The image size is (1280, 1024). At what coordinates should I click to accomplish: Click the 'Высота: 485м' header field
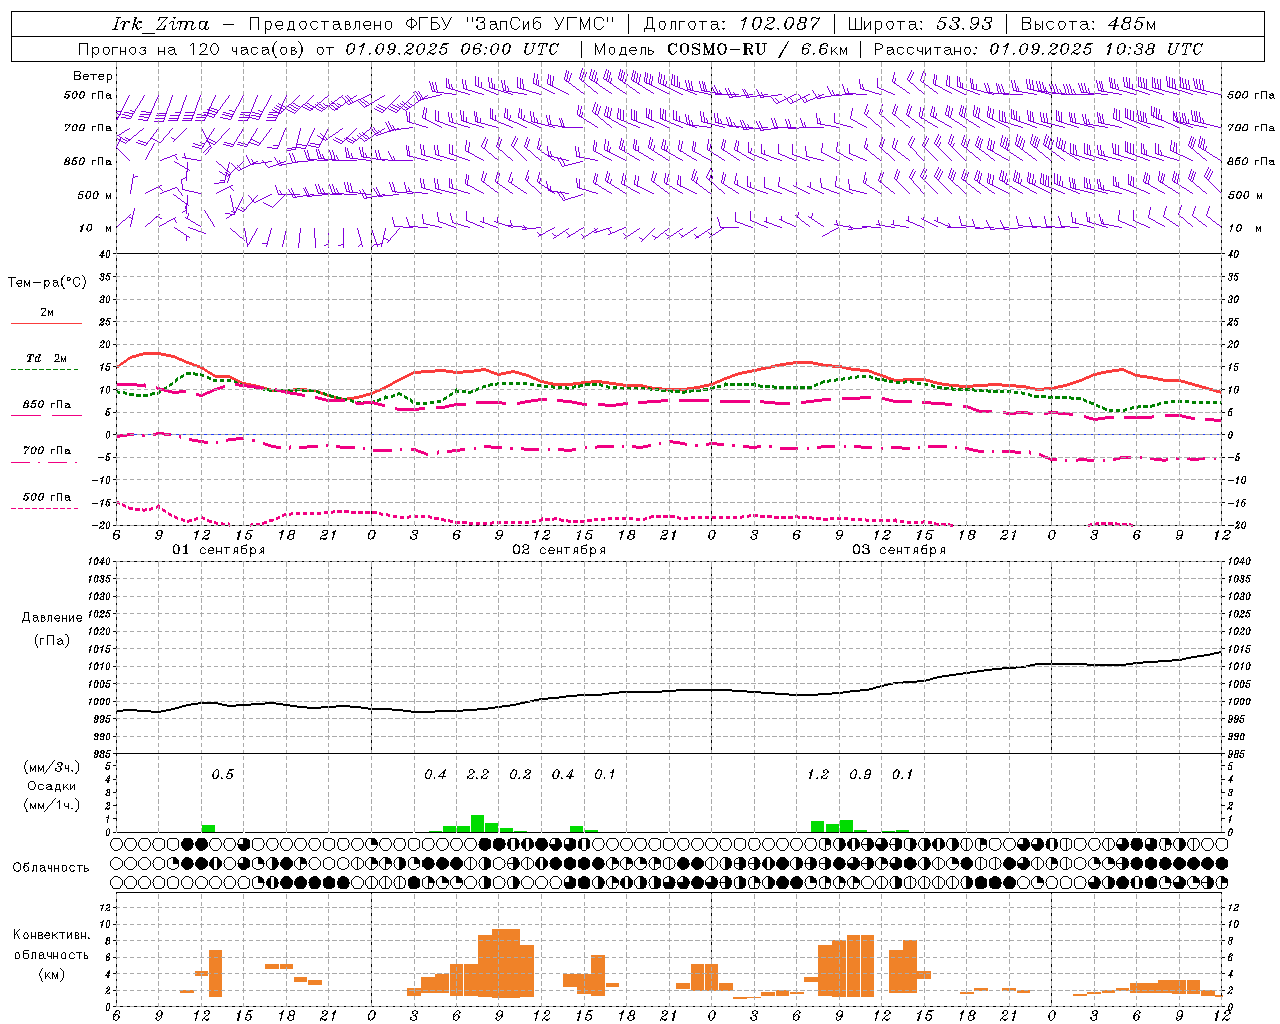click(1089, 24)
